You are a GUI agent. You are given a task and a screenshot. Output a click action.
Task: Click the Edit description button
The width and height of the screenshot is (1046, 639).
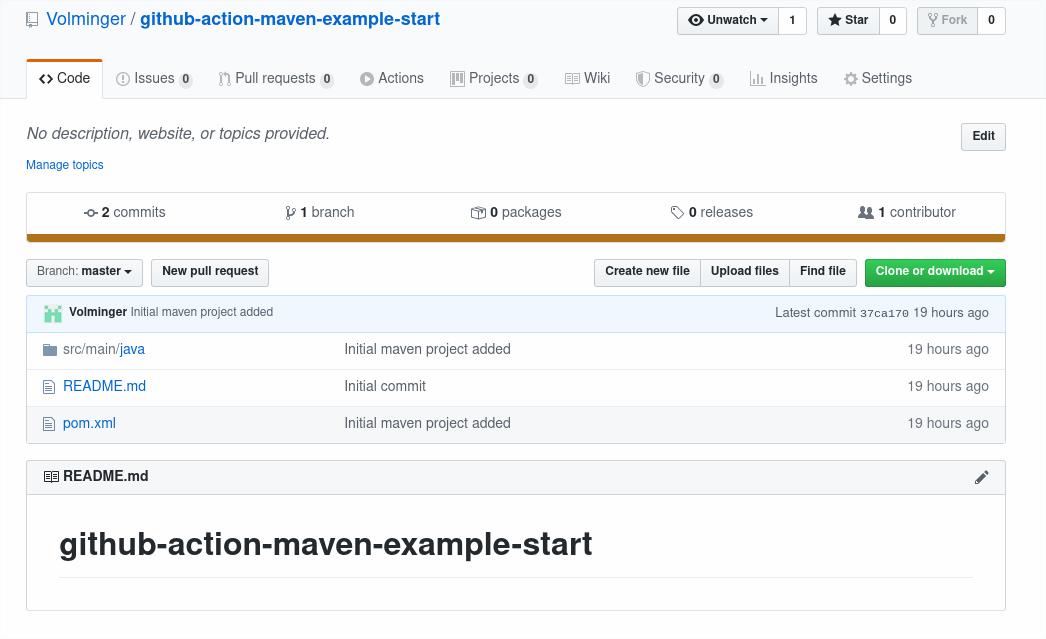(983, 136)
